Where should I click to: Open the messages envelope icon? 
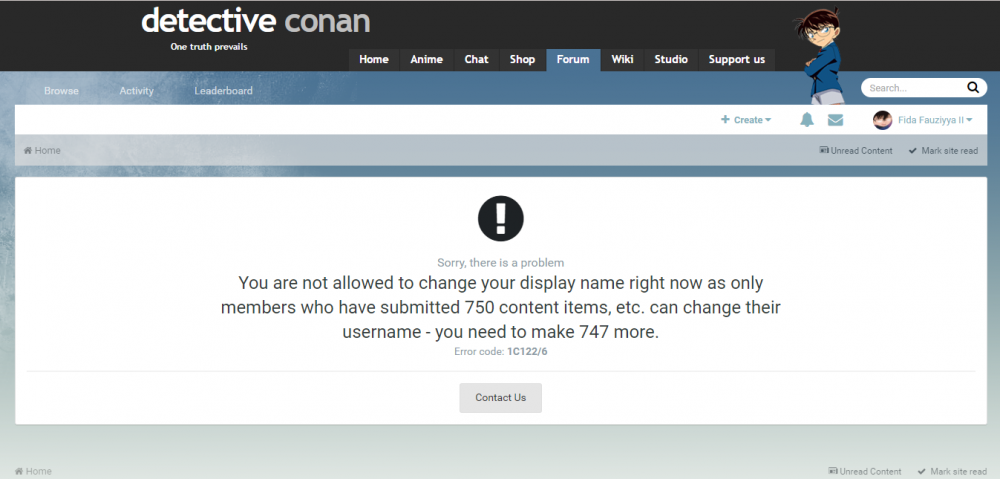tap(835, 120)
